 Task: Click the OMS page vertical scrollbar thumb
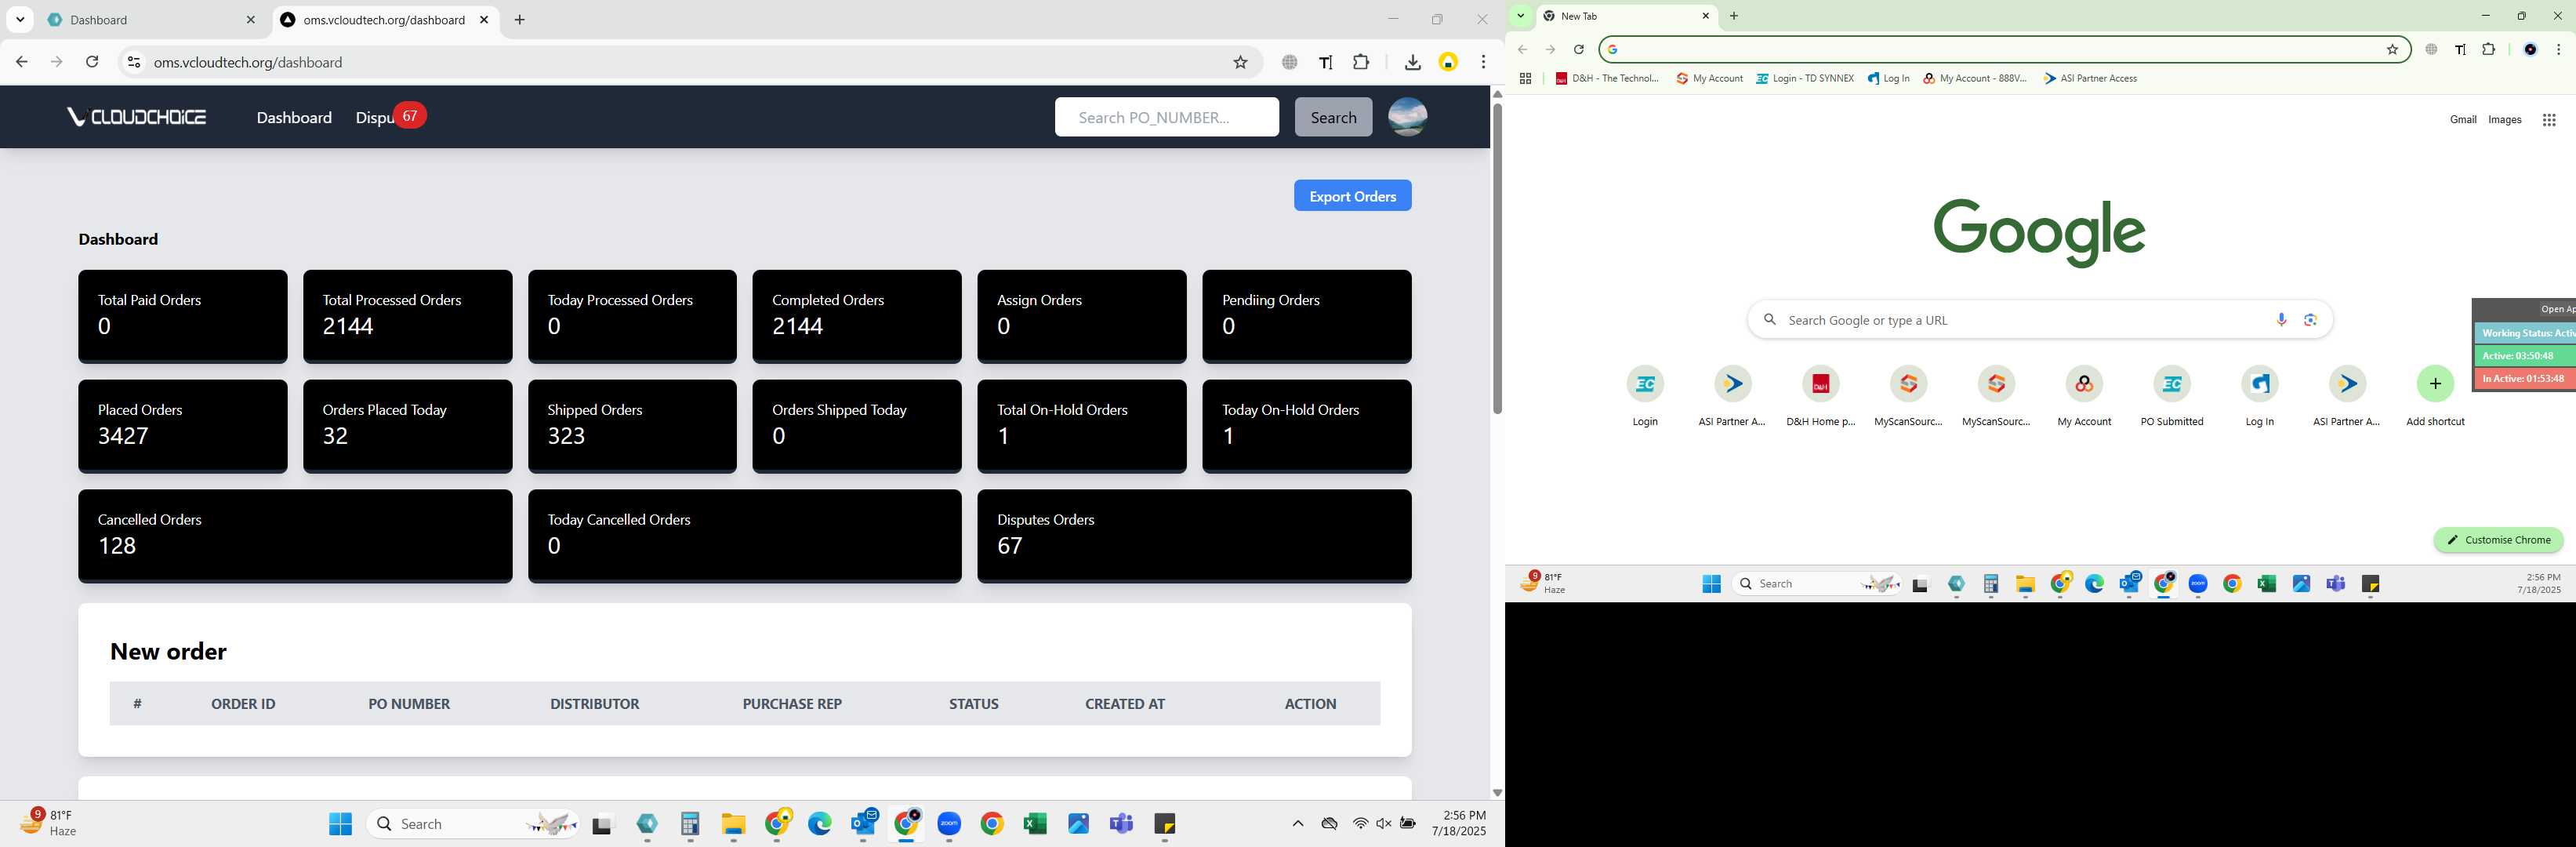click(1497, 258)
